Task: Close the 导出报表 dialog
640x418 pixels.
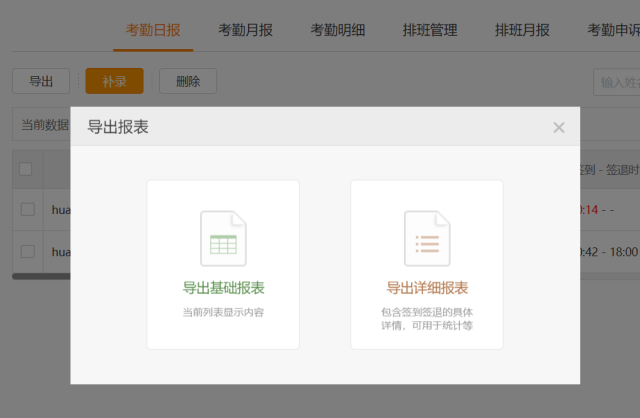Action: tap(559, 127)
